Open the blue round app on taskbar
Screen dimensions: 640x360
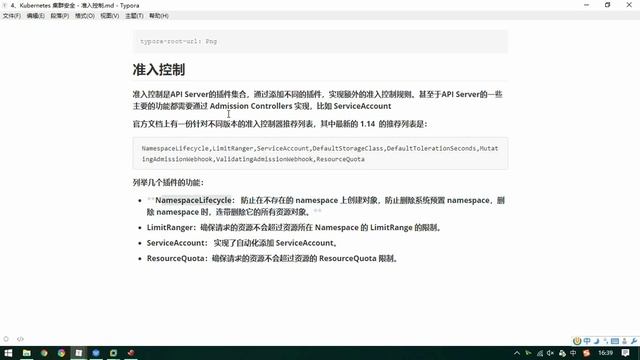click(x=96, y=353)
